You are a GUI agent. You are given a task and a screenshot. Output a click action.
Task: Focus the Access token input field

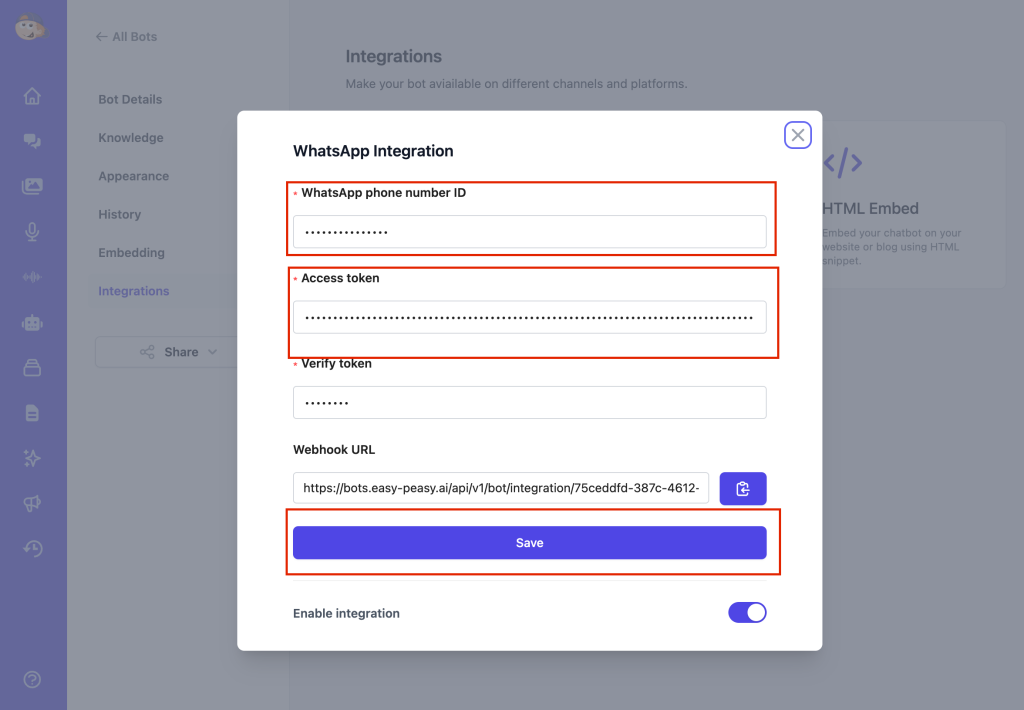pos(529,317)
